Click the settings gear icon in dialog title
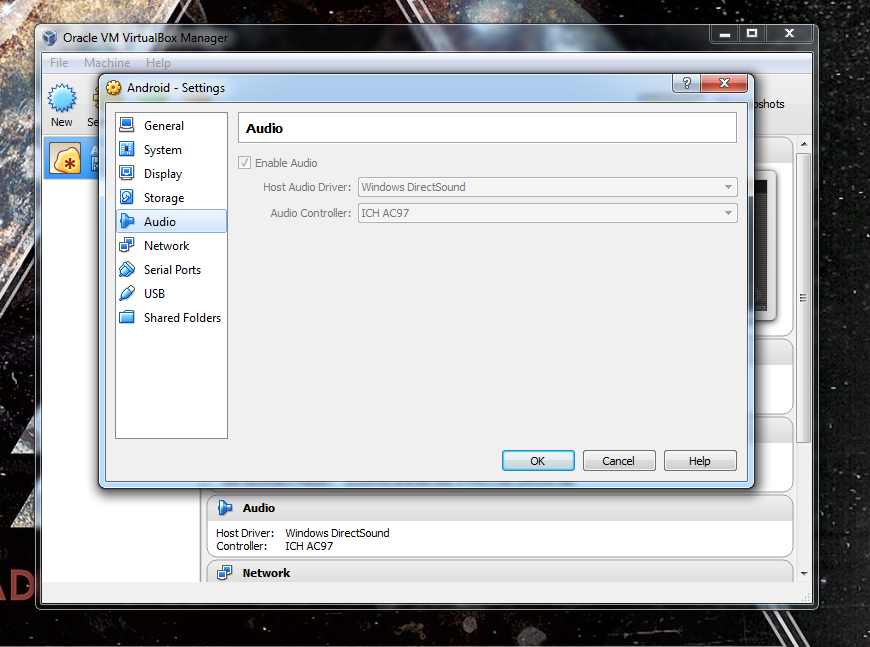This screenshot has height=647, width=870. pyautogui.click(x=113, y=88)
